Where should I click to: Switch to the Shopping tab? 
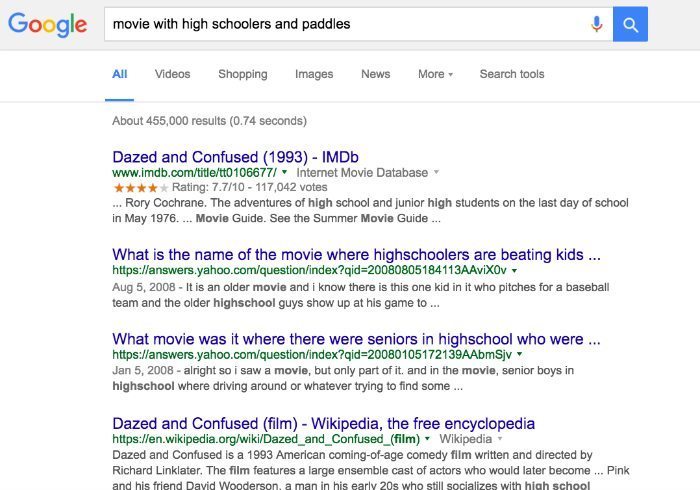(x=243, y=74)
